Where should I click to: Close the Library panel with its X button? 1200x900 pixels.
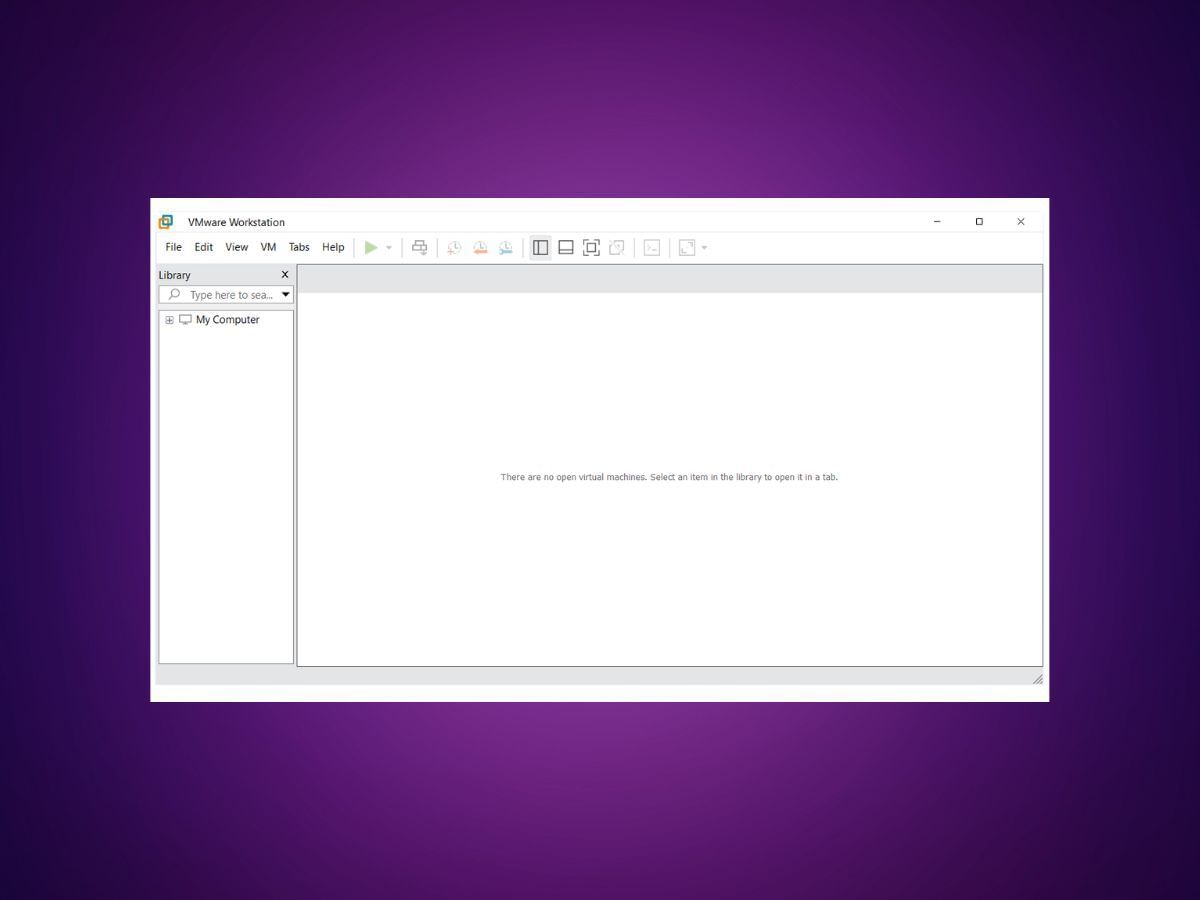coord(284,274)
